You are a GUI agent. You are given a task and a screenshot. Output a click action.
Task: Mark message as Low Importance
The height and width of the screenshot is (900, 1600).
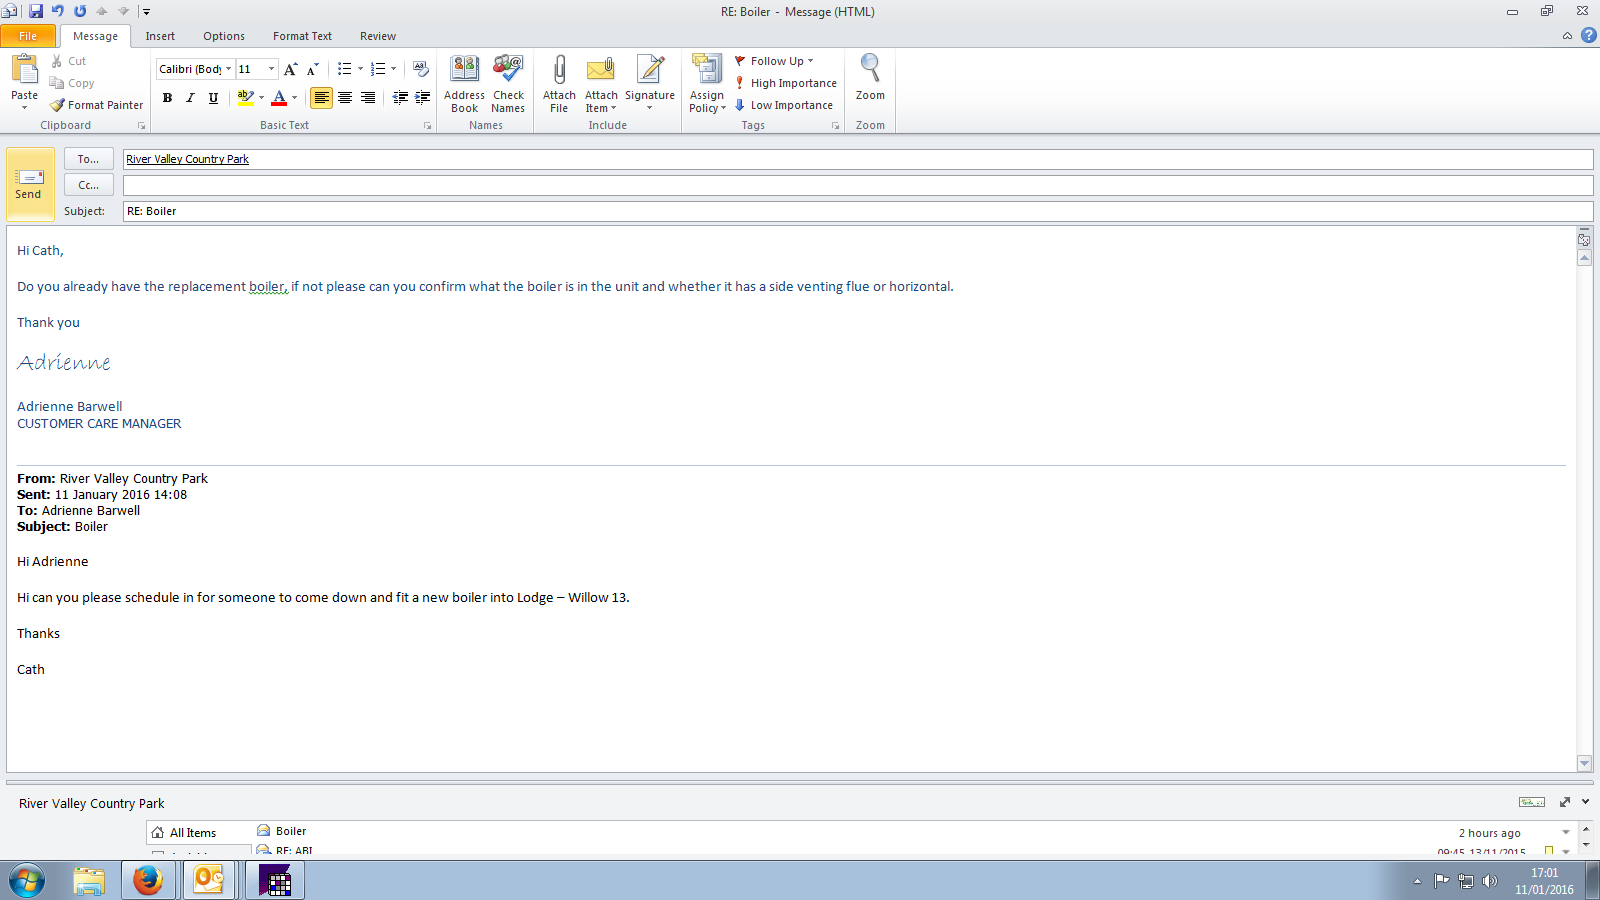784,105
